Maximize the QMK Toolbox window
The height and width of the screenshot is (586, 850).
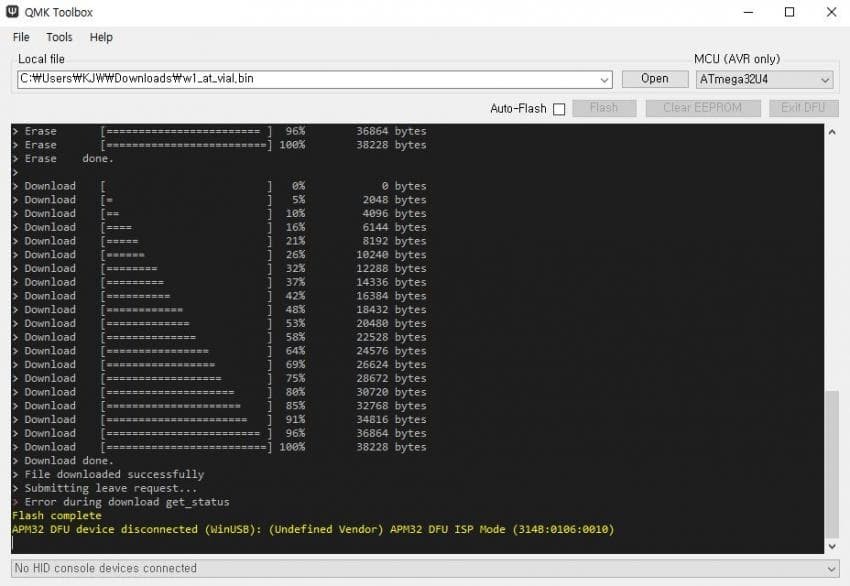point(790,12)
